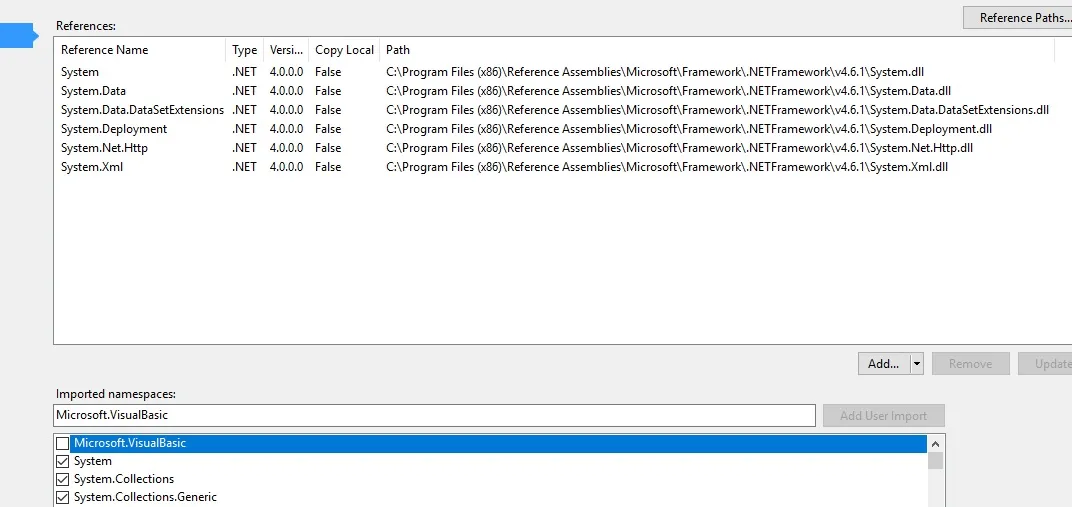Tick the Microsoft.VisualBasic namespace checkbox
Image resolution: width=1072 pixels, height=507 pixels.
[62, 443]
